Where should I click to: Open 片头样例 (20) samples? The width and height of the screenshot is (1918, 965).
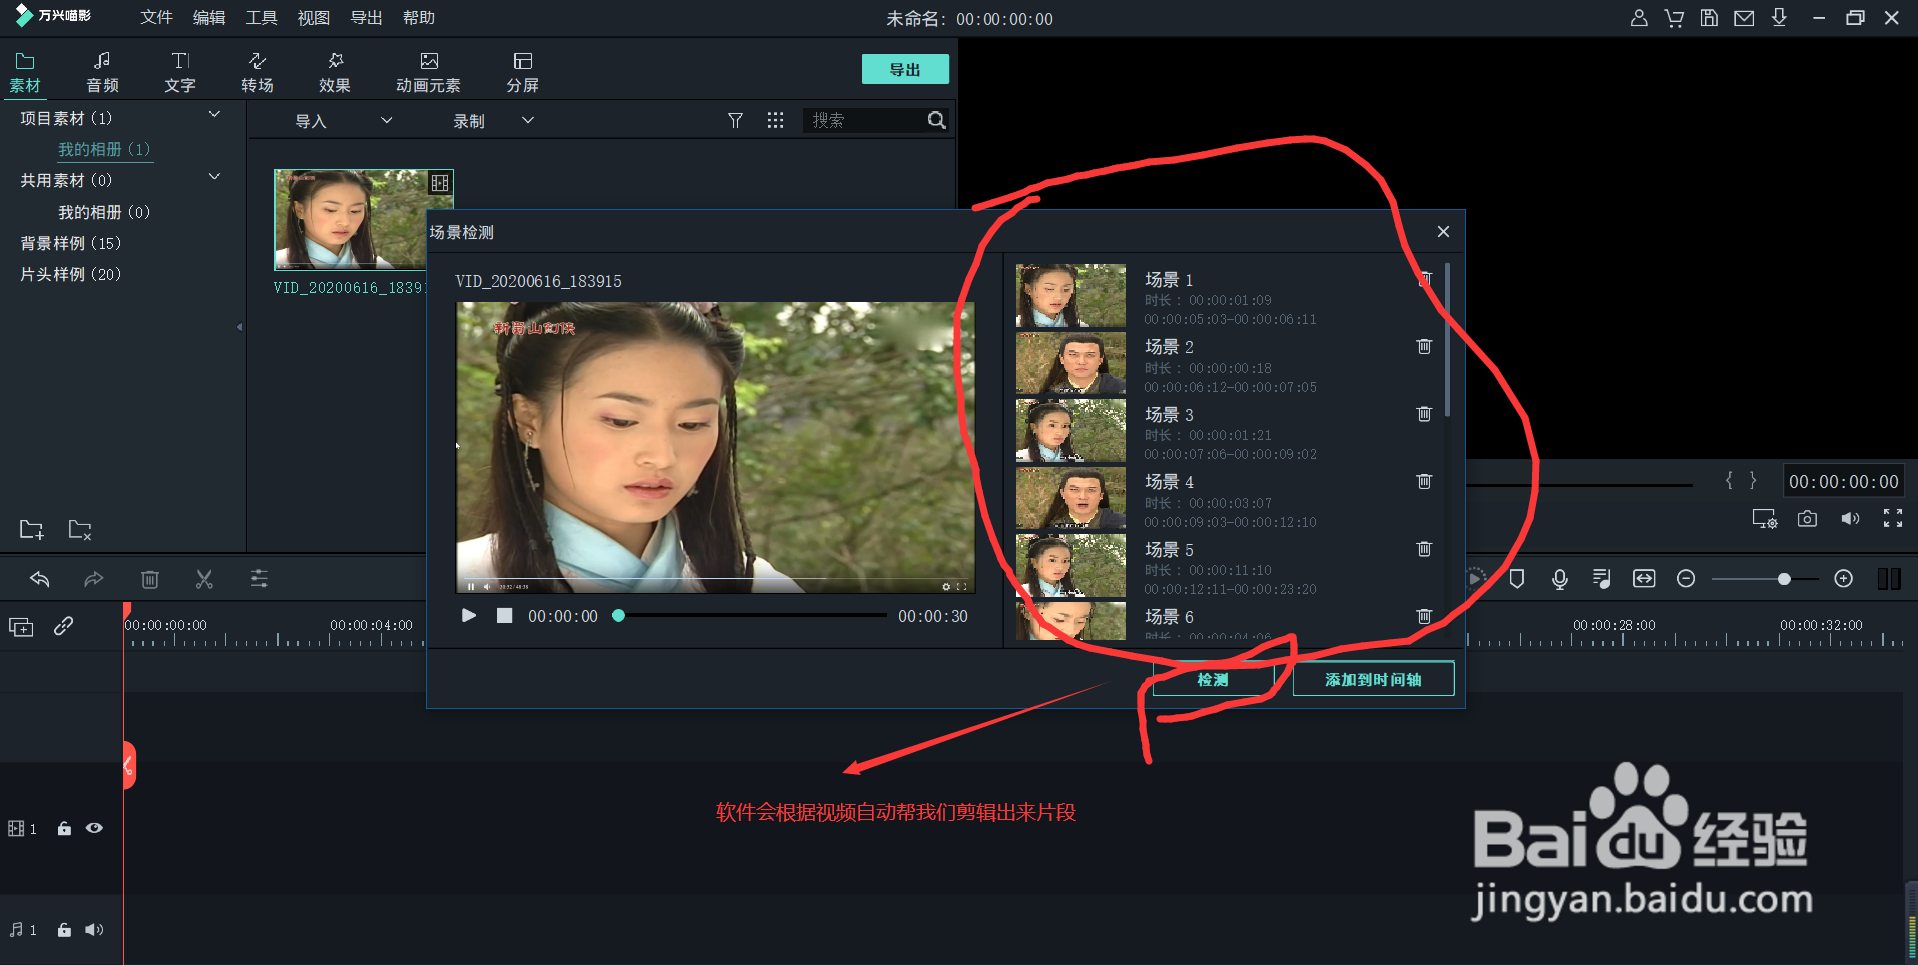click(x=70, y=274)
